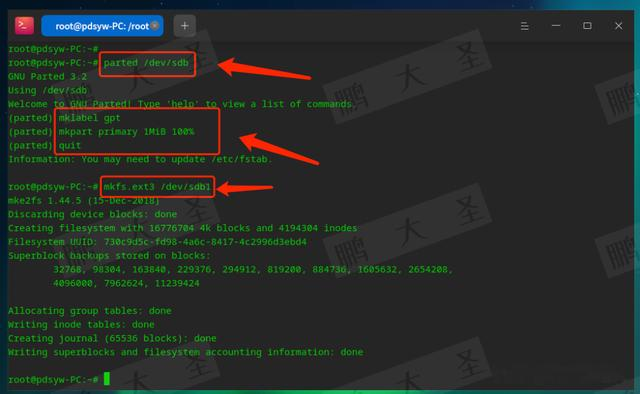Click the 'mklabel gpt' command text

(89, 118)
